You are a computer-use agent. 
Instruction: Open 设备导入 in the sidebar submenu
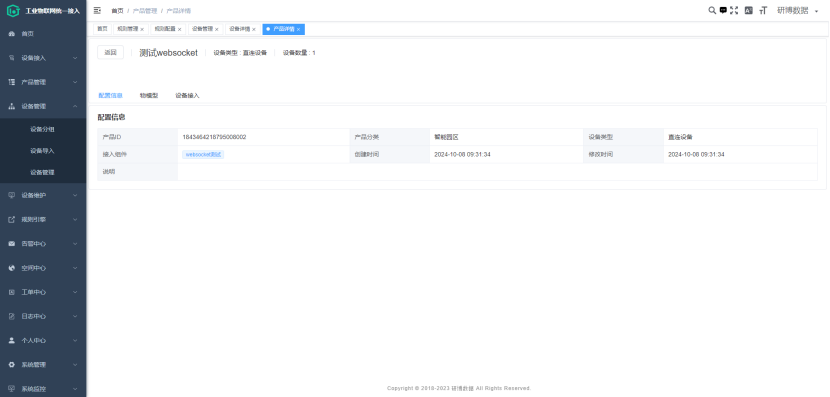pos(43,151)
